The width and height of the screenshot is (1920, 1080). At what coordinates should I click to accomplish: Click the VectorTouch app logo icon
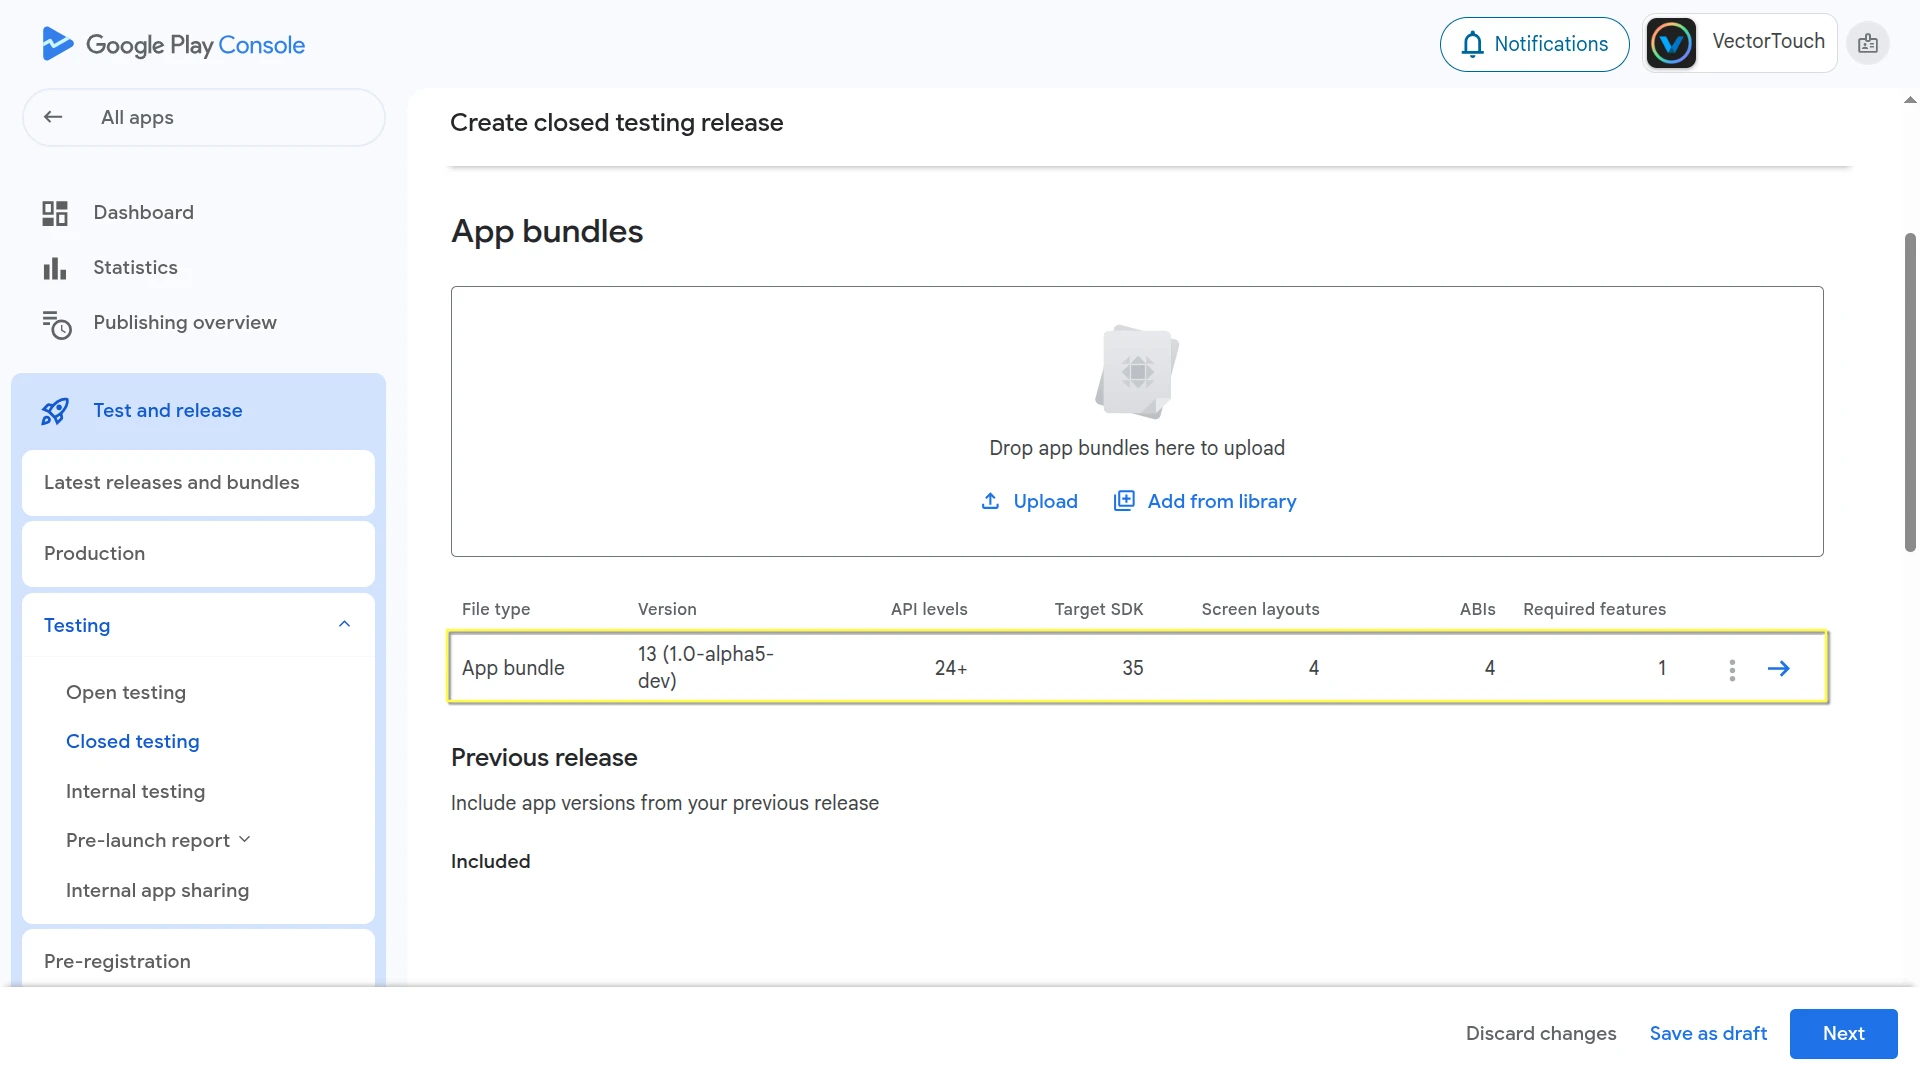pyautogui.click(x=1671, y=44)
